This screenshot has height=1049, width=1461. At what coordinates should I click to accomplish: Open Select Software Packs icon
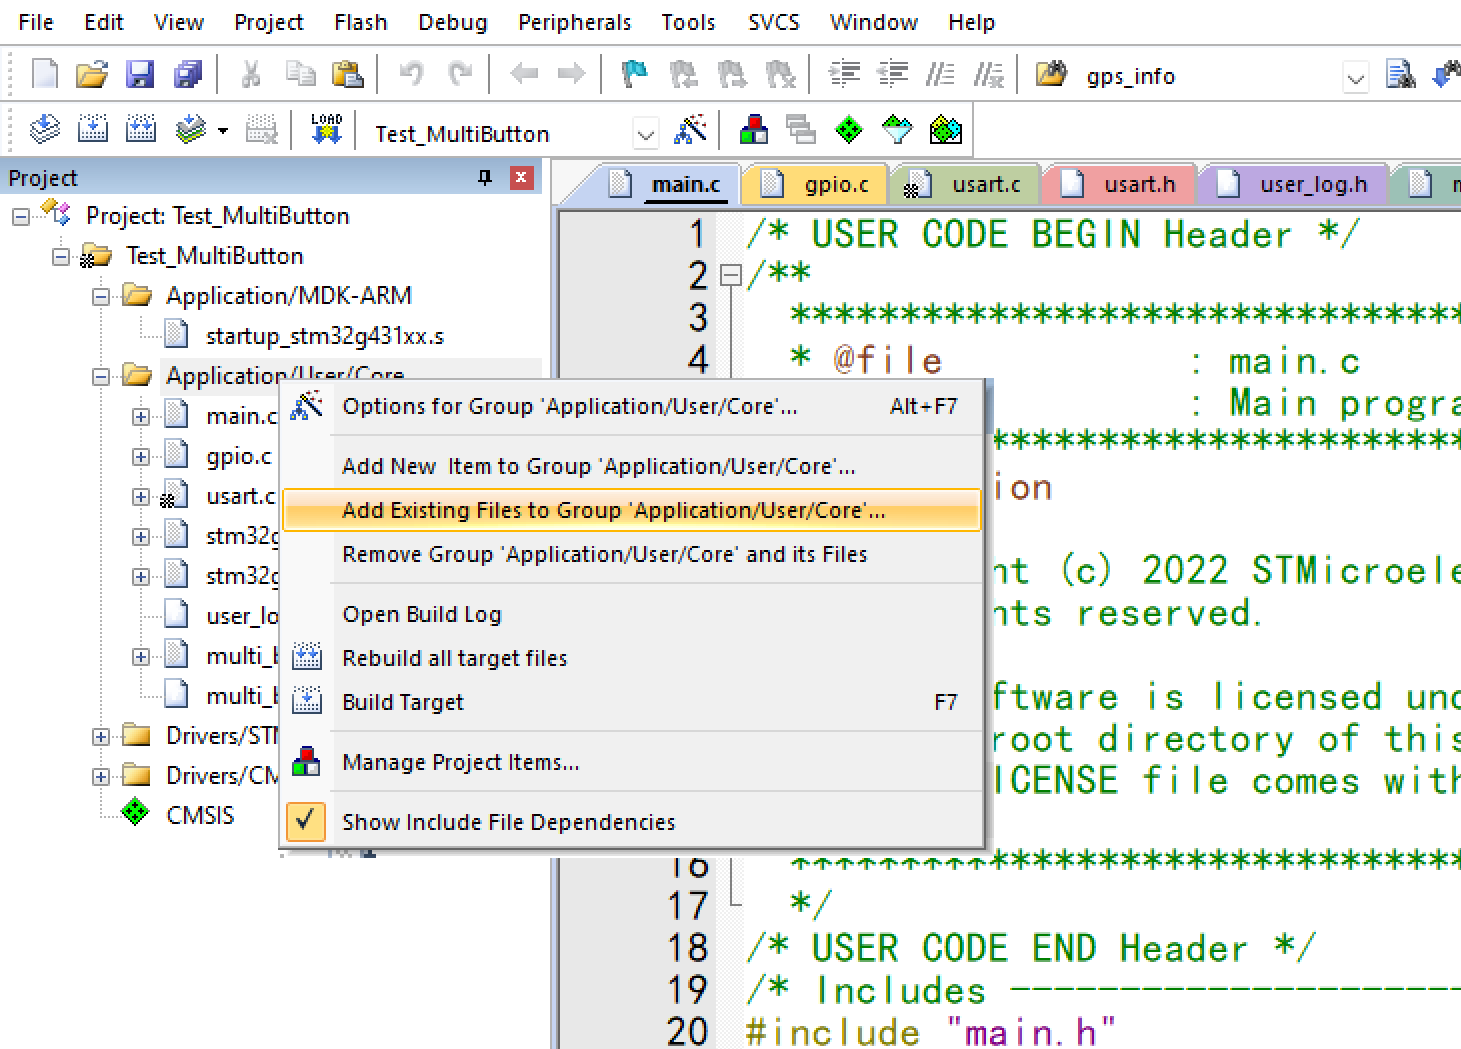coord(897,130)
